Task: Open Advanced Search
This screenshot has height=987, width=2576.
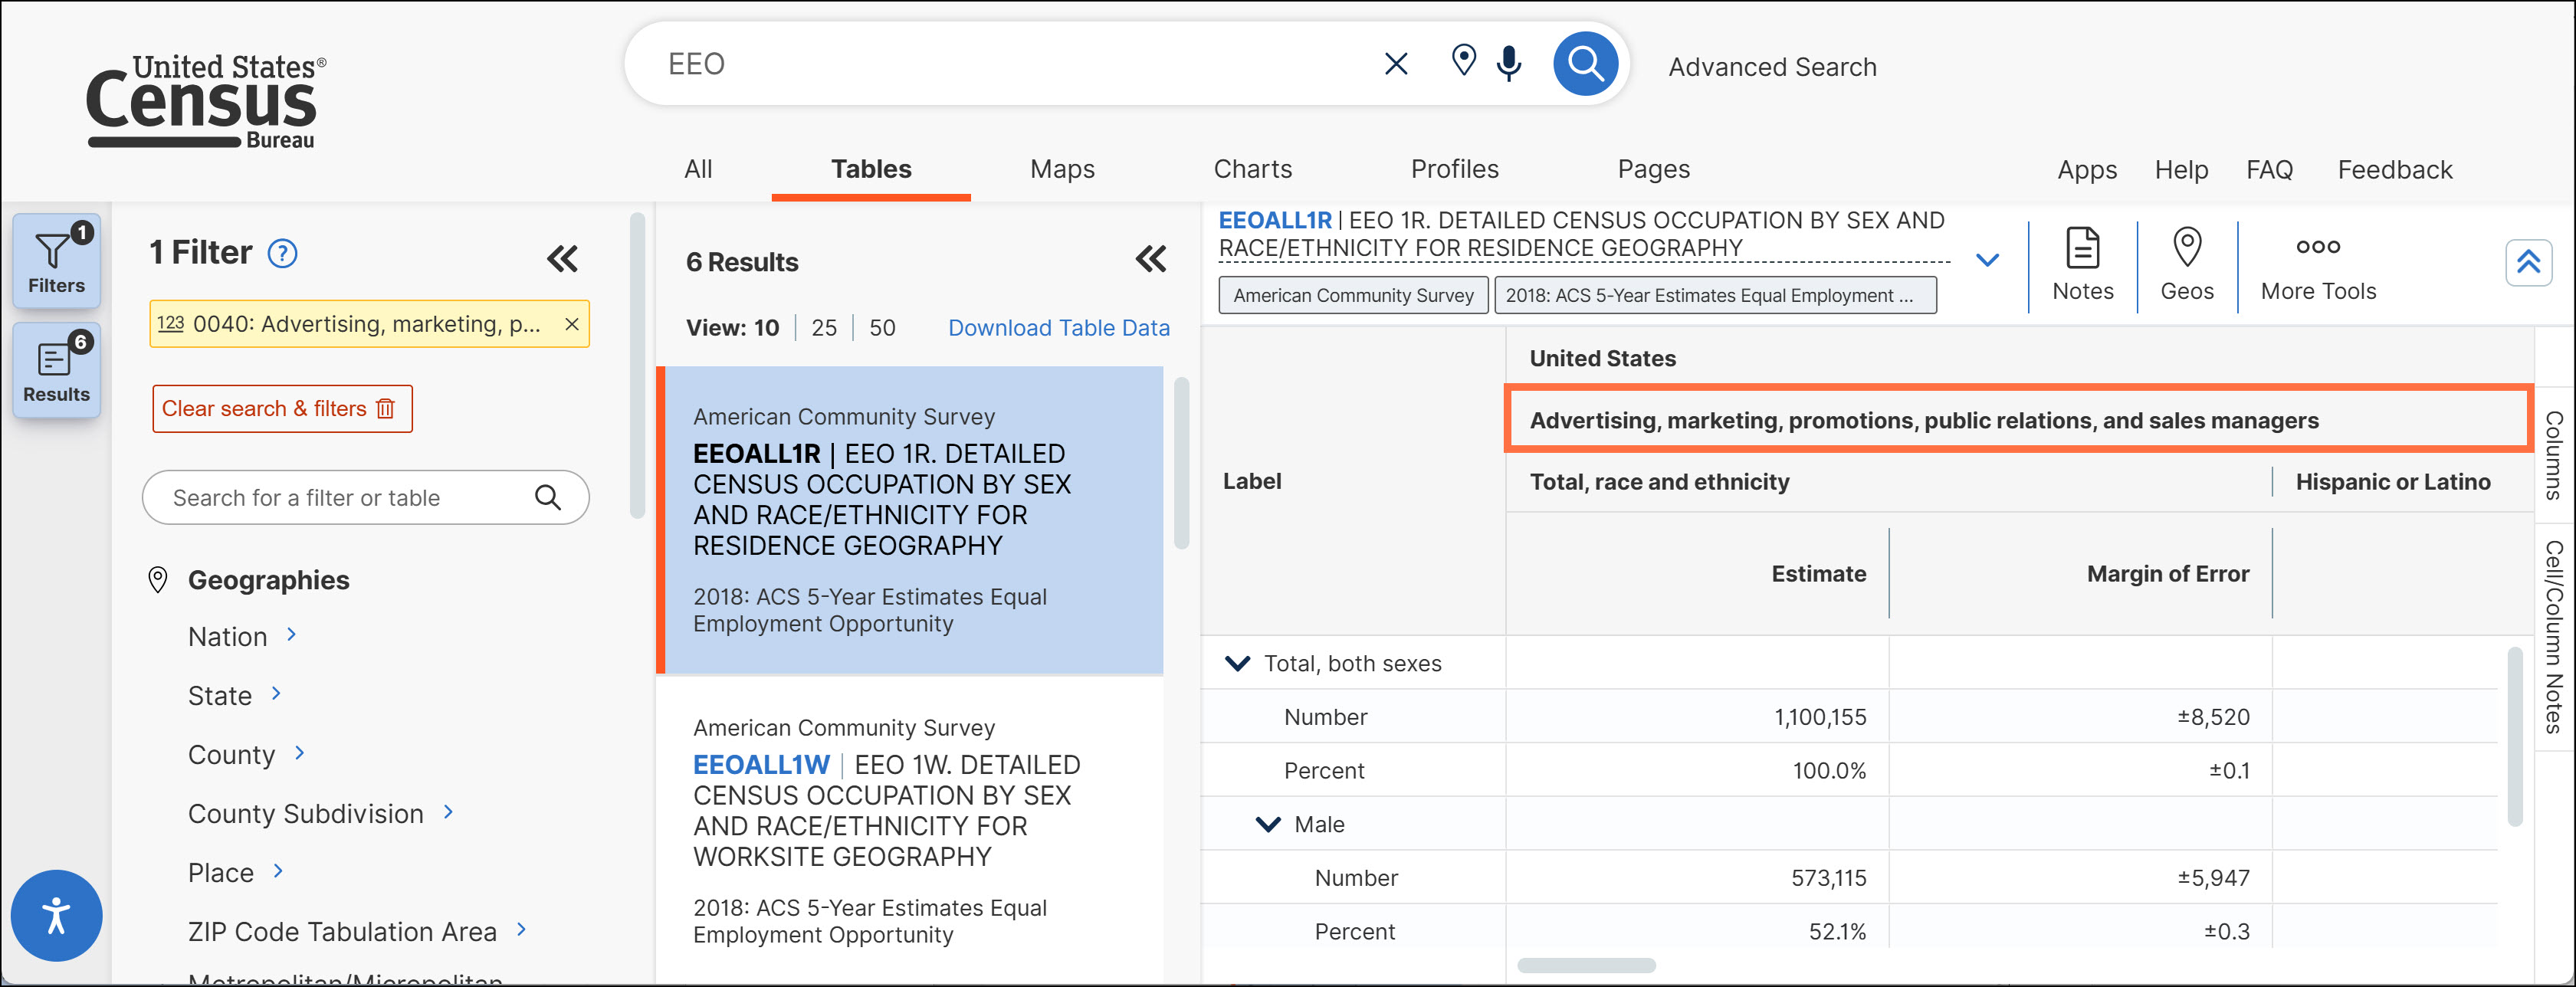Action: tap(1772, 67)
